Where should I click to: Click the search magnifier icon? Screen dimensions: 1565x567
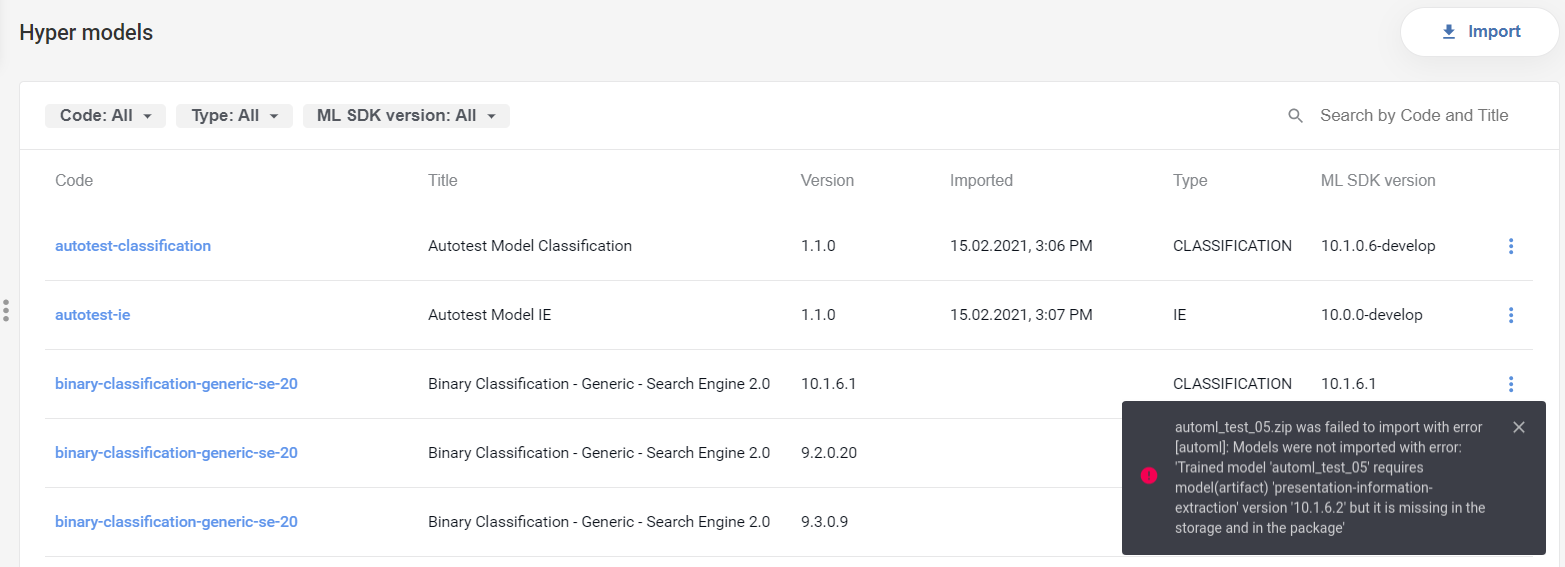pyautogui.click(x=1295, y=116)
